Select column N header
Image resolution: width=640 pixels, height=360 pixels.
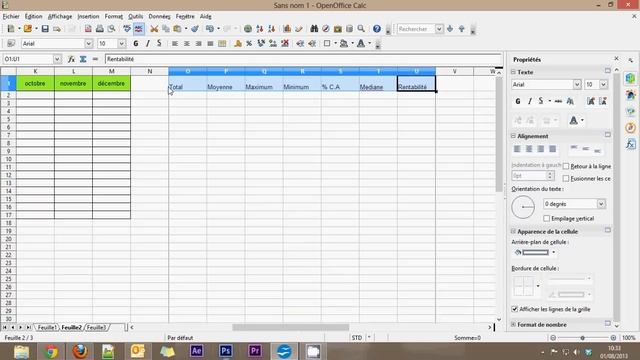click(150, 71)
